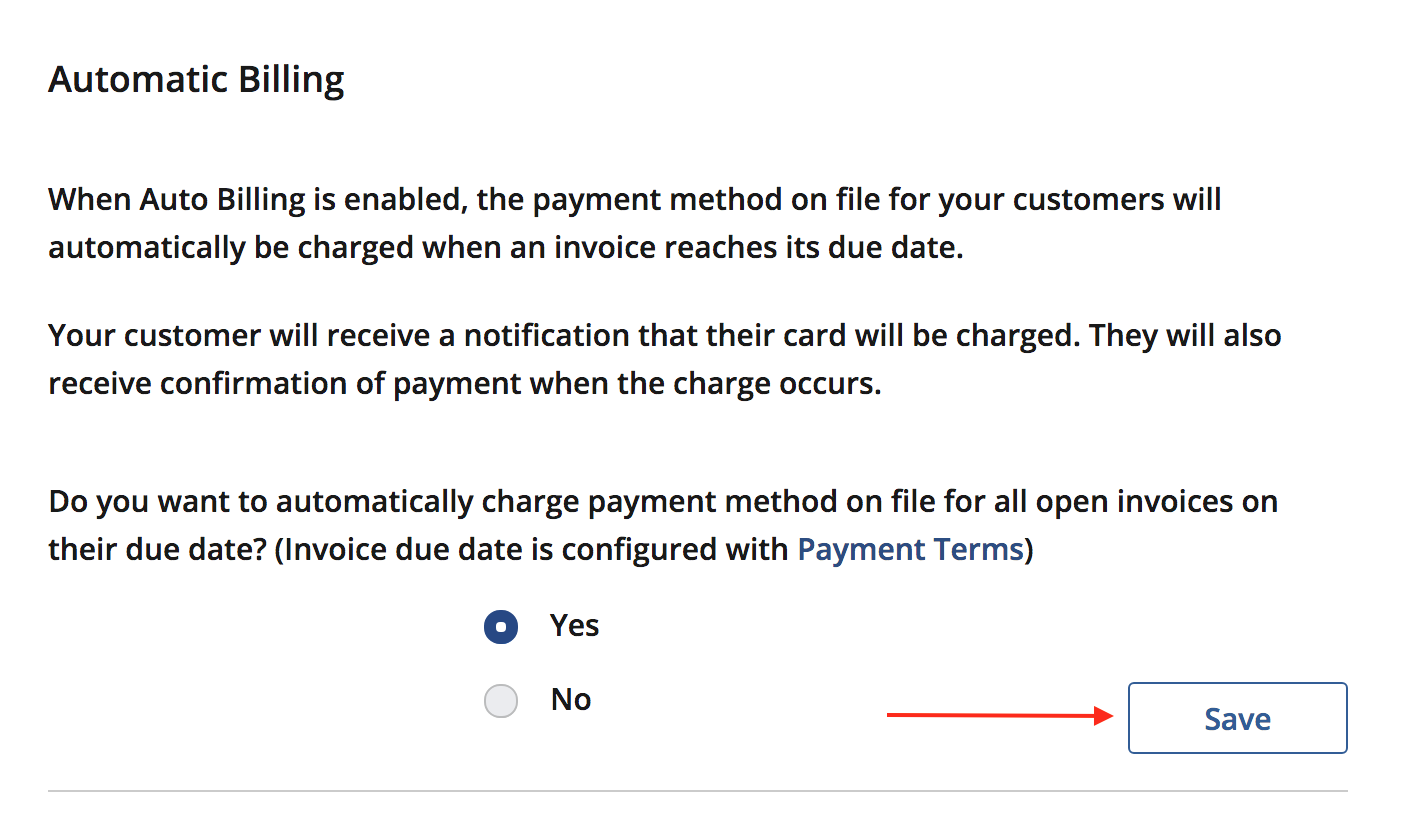Confirm auto billing changes with Save
Screen dimensions: 1402x836
[x=1237, y=718]
